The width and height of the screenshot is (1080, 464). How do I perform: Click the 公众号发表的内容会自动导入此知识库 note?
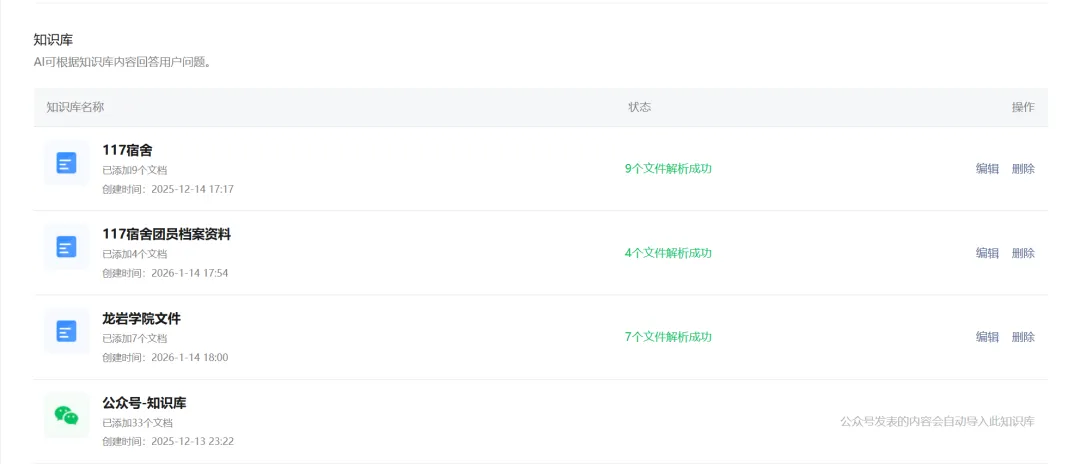tap(937, 422)
